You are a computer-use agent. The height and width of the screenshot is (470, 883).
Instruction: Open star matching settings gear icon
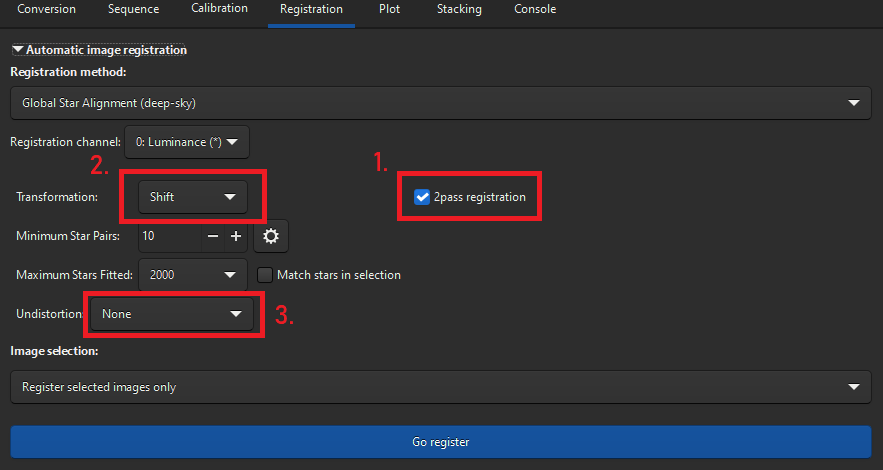pyautogui.click(x=271, y=236)
